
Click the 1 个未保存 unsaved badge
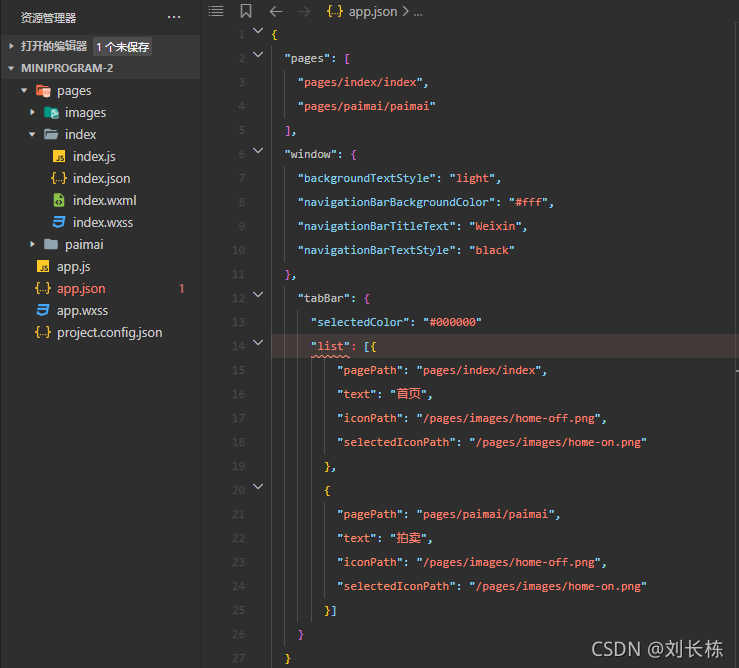click(123, 47)
